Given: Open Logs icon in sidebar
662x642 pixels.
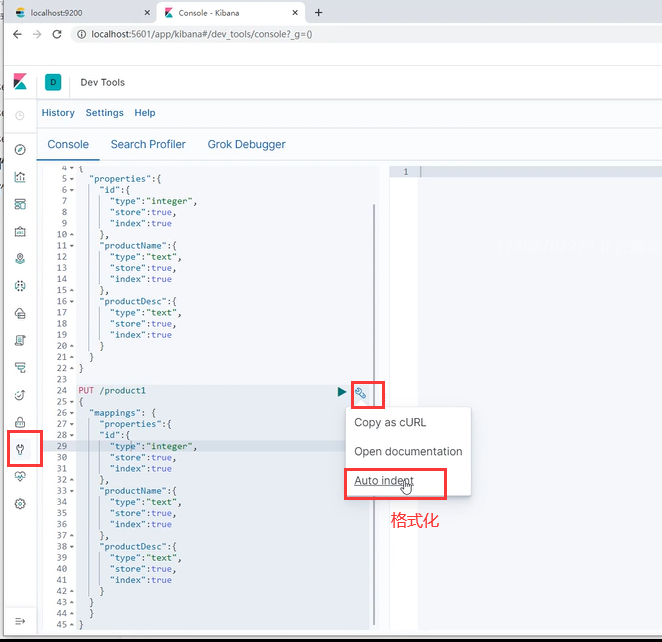Looking at the screenshot, I should (x=20, y=340).
